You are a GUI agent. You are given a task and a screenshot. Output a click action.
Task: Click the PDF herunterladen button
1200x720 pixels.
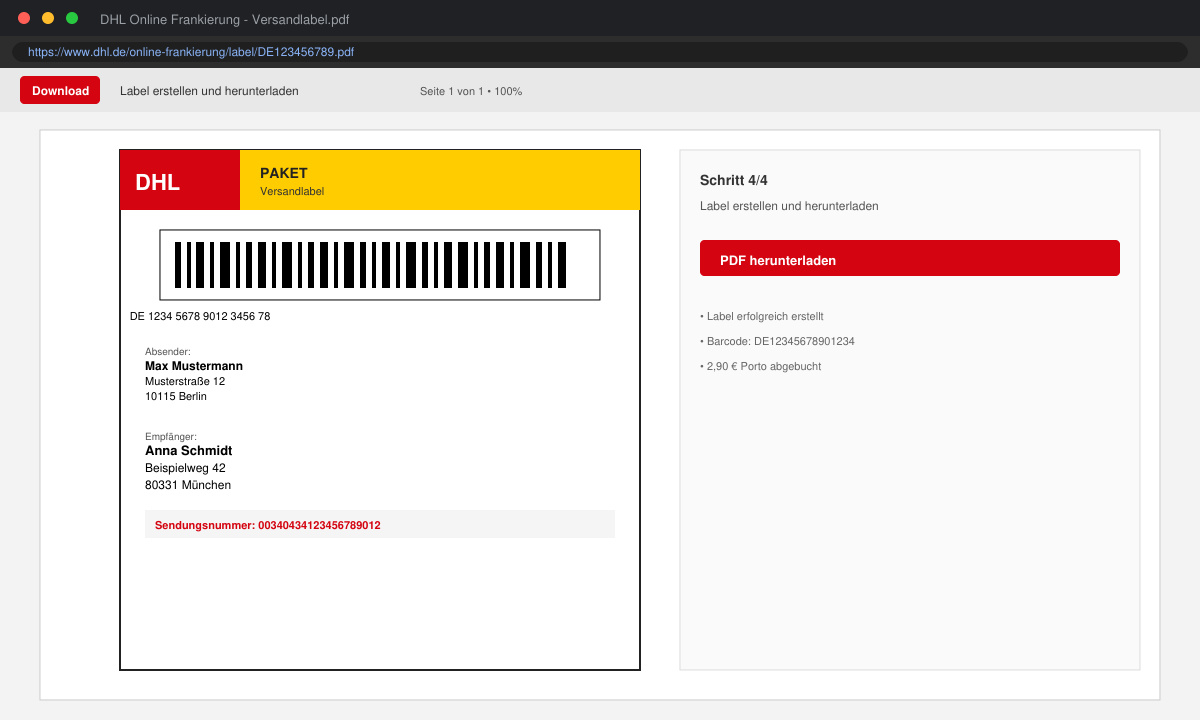pyautogui.click(x=910, y=258)
